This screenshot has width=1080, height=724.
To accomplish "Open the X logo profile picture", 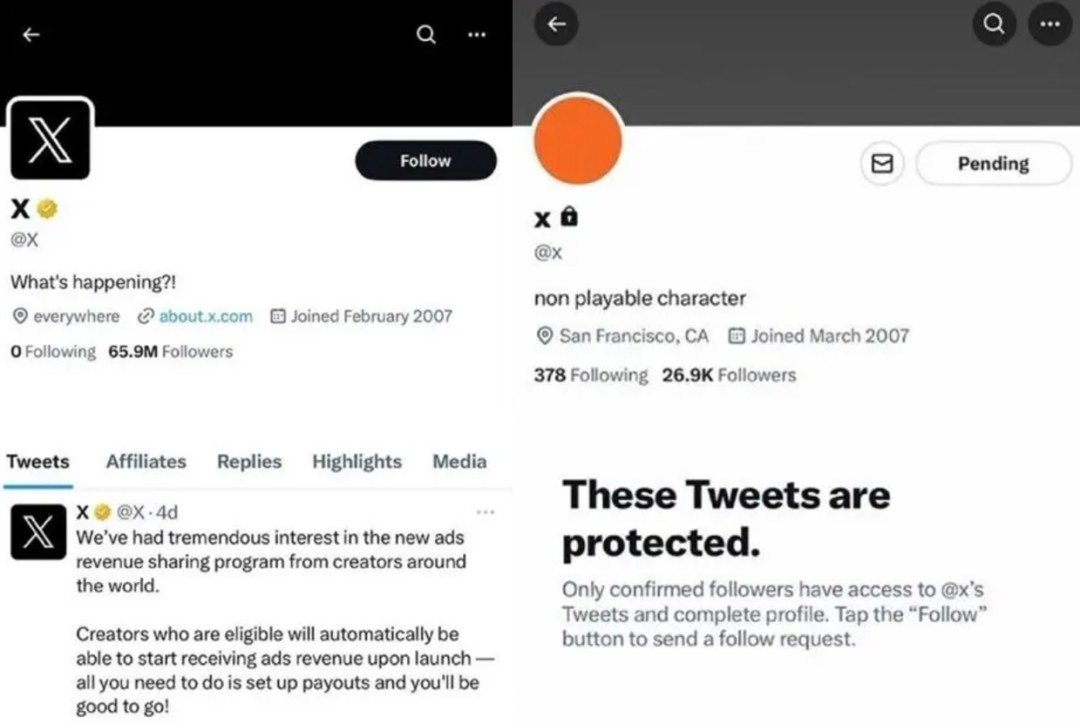I will pos(50,141).
